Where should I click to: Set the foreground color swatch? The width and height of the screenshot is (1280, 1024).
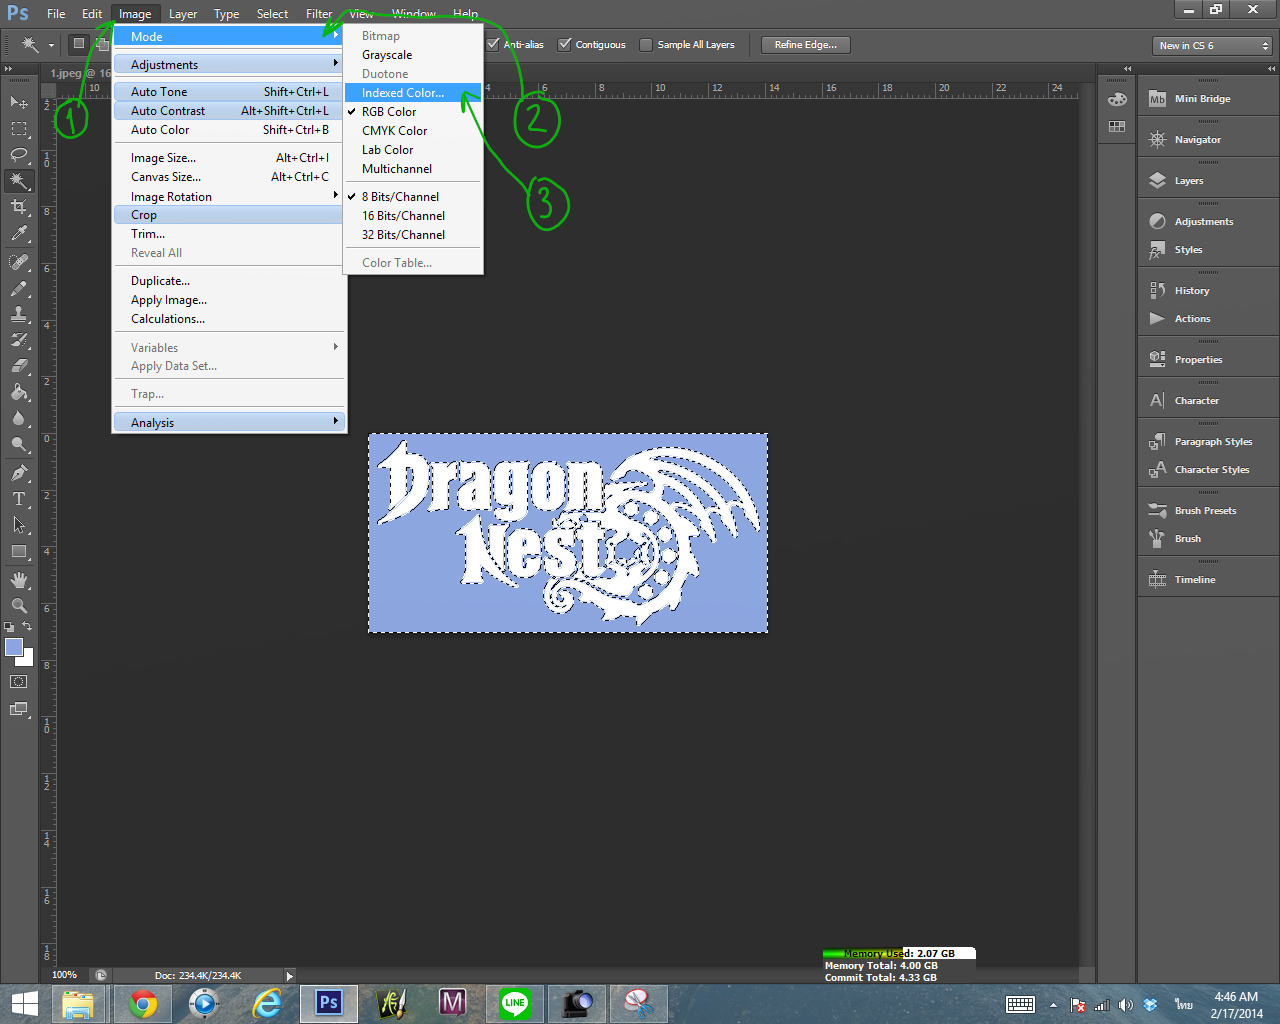14,647
